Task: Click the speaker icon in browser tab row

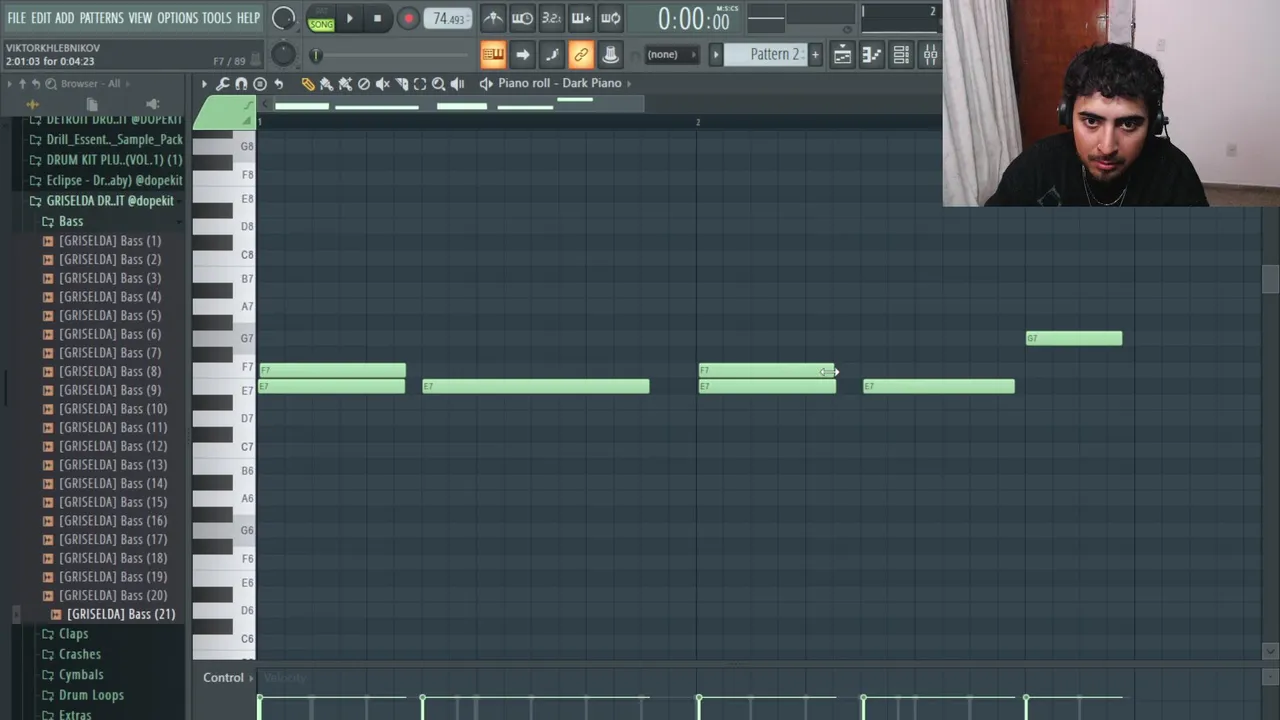Action: coord(152,104)
